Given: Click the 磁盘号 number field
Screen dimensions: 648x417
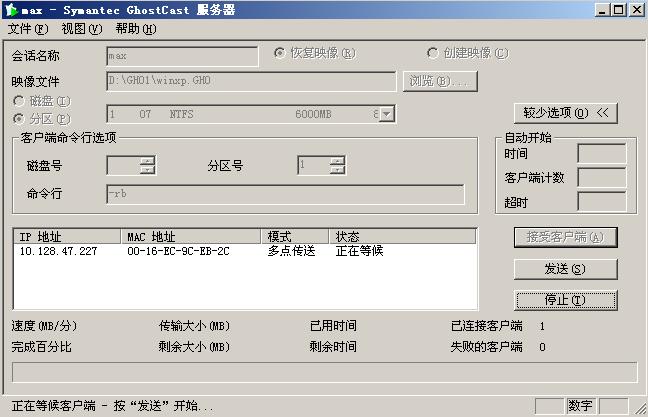Looking at the screenshot, I should pos(124,165).
